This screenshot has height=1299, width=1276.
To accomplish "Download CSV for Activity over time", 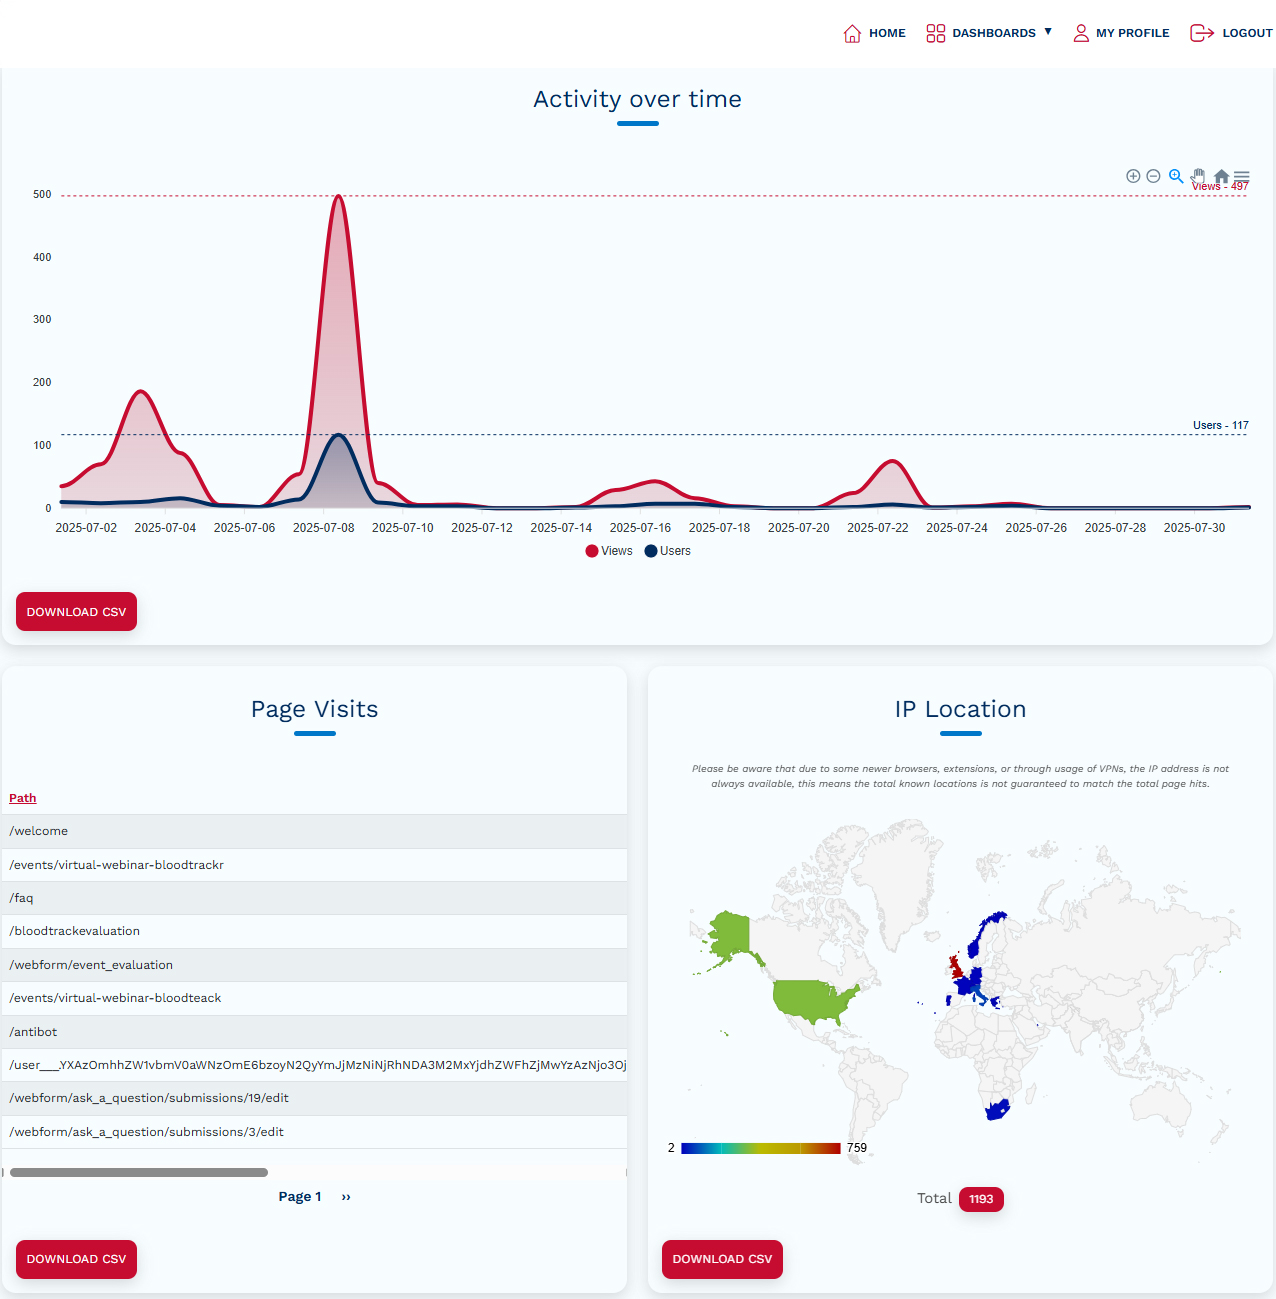I will [x=76, y=612].
